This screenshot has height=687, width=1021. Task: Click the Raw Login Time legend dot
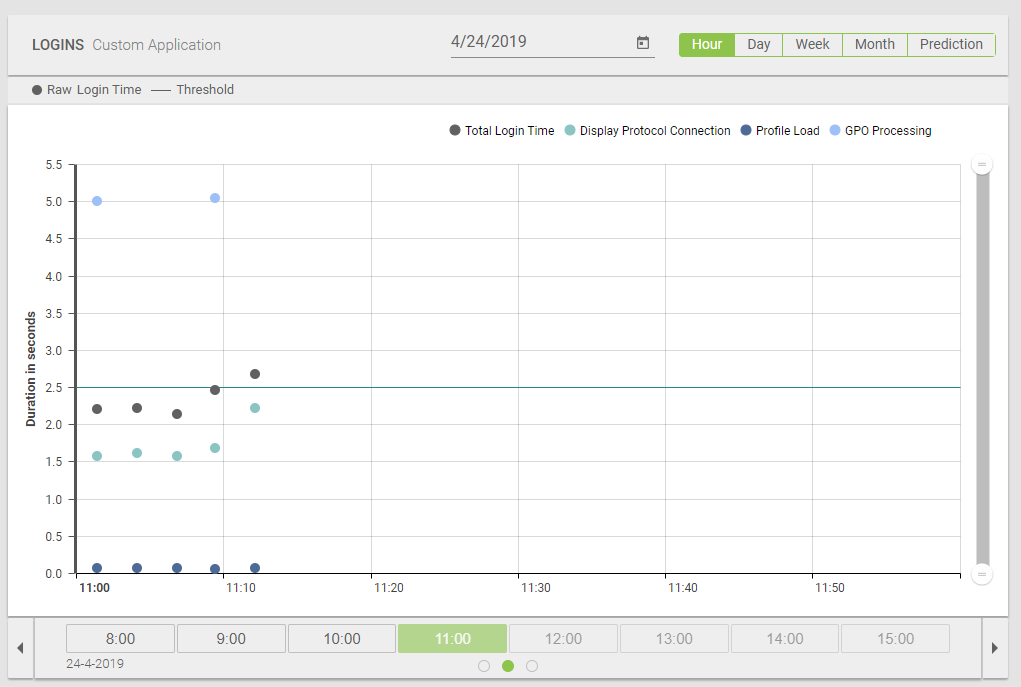[35, 89]
